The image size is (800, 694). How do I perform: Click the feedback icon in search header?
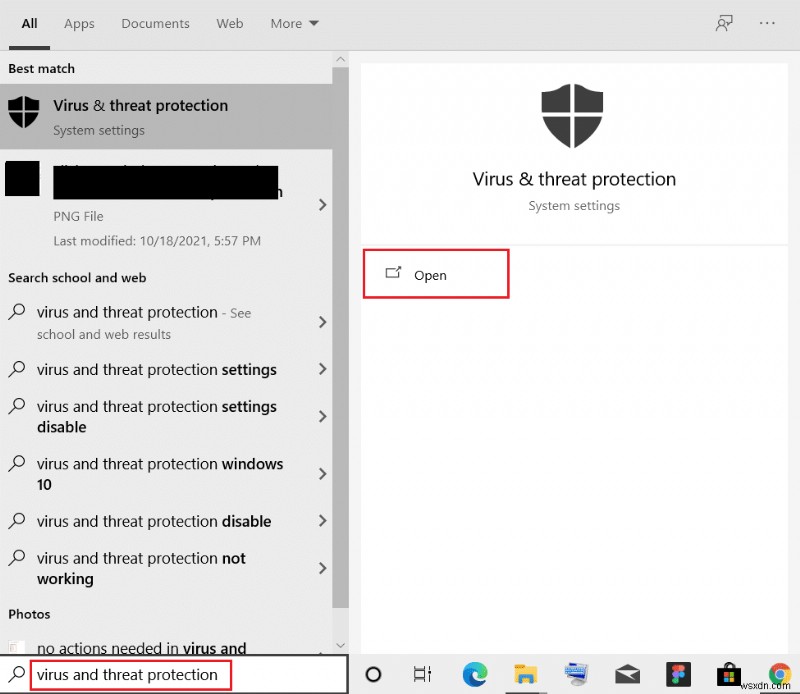tap(724, 23)
